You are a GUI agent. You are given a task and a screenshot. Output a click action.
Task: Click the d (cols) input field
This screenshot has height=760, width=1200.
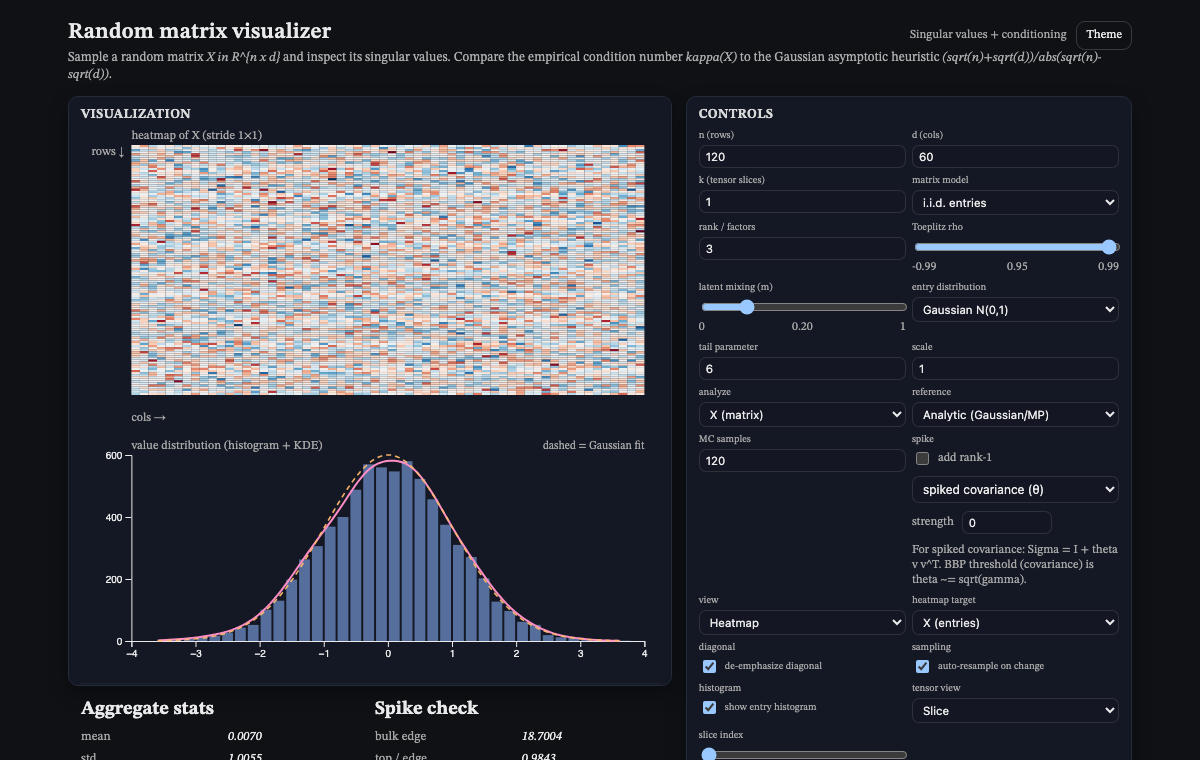coord(1015,157)
